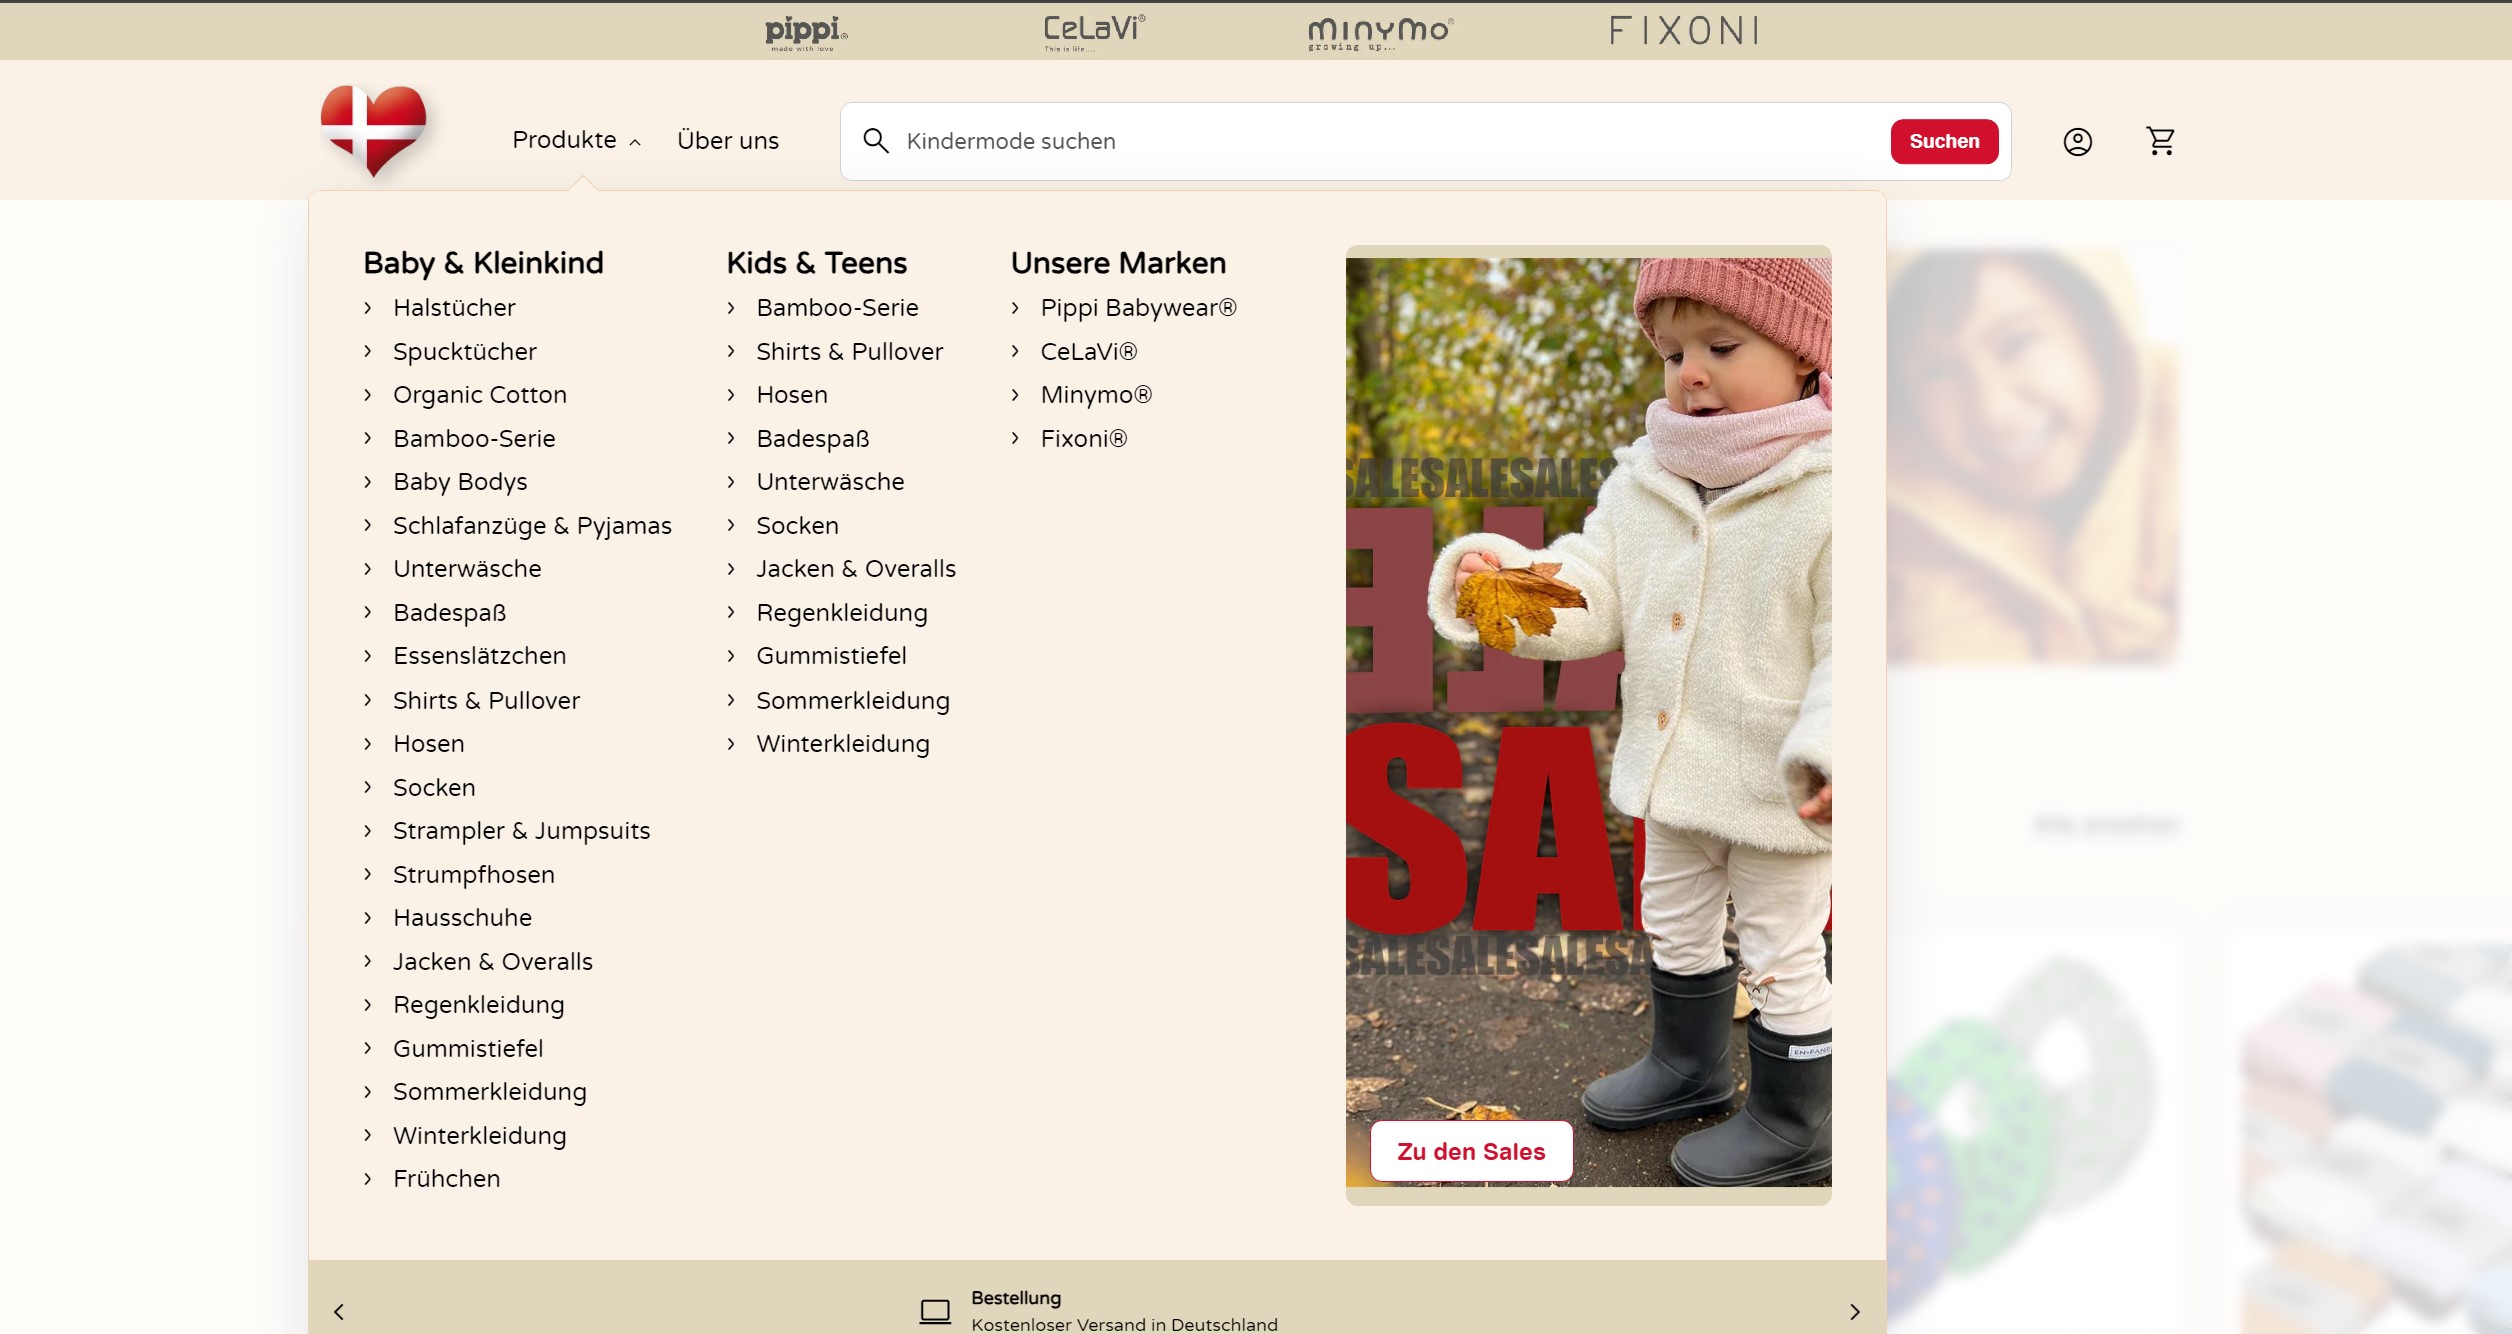This screenshot has height=1334, width=2512.
Task: Select Baby Bodys category
Action: (x=460, y=482)
